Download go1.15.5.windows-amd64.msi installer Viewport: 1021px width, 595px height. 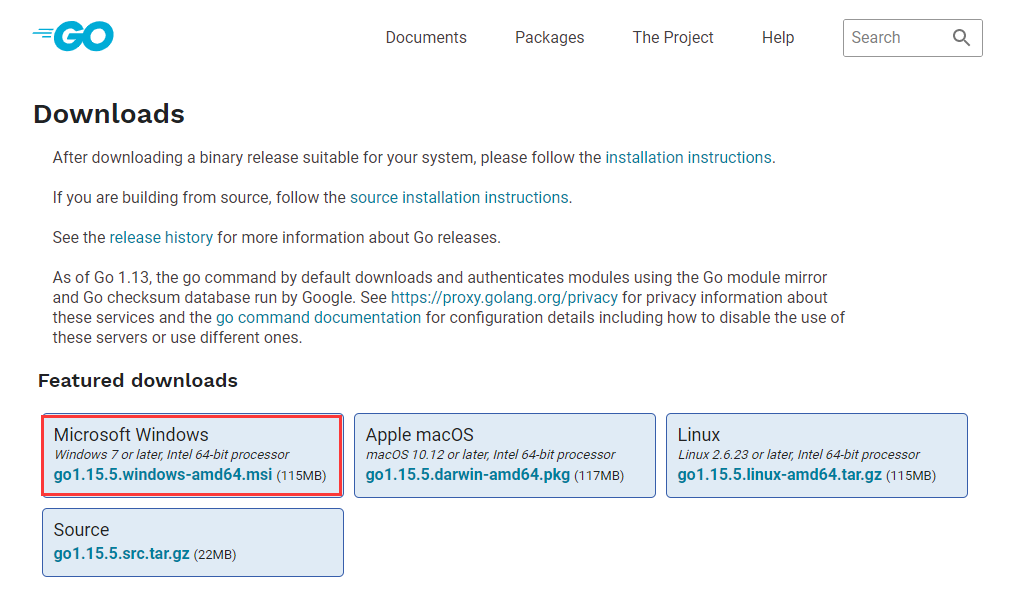click(162, 475)
